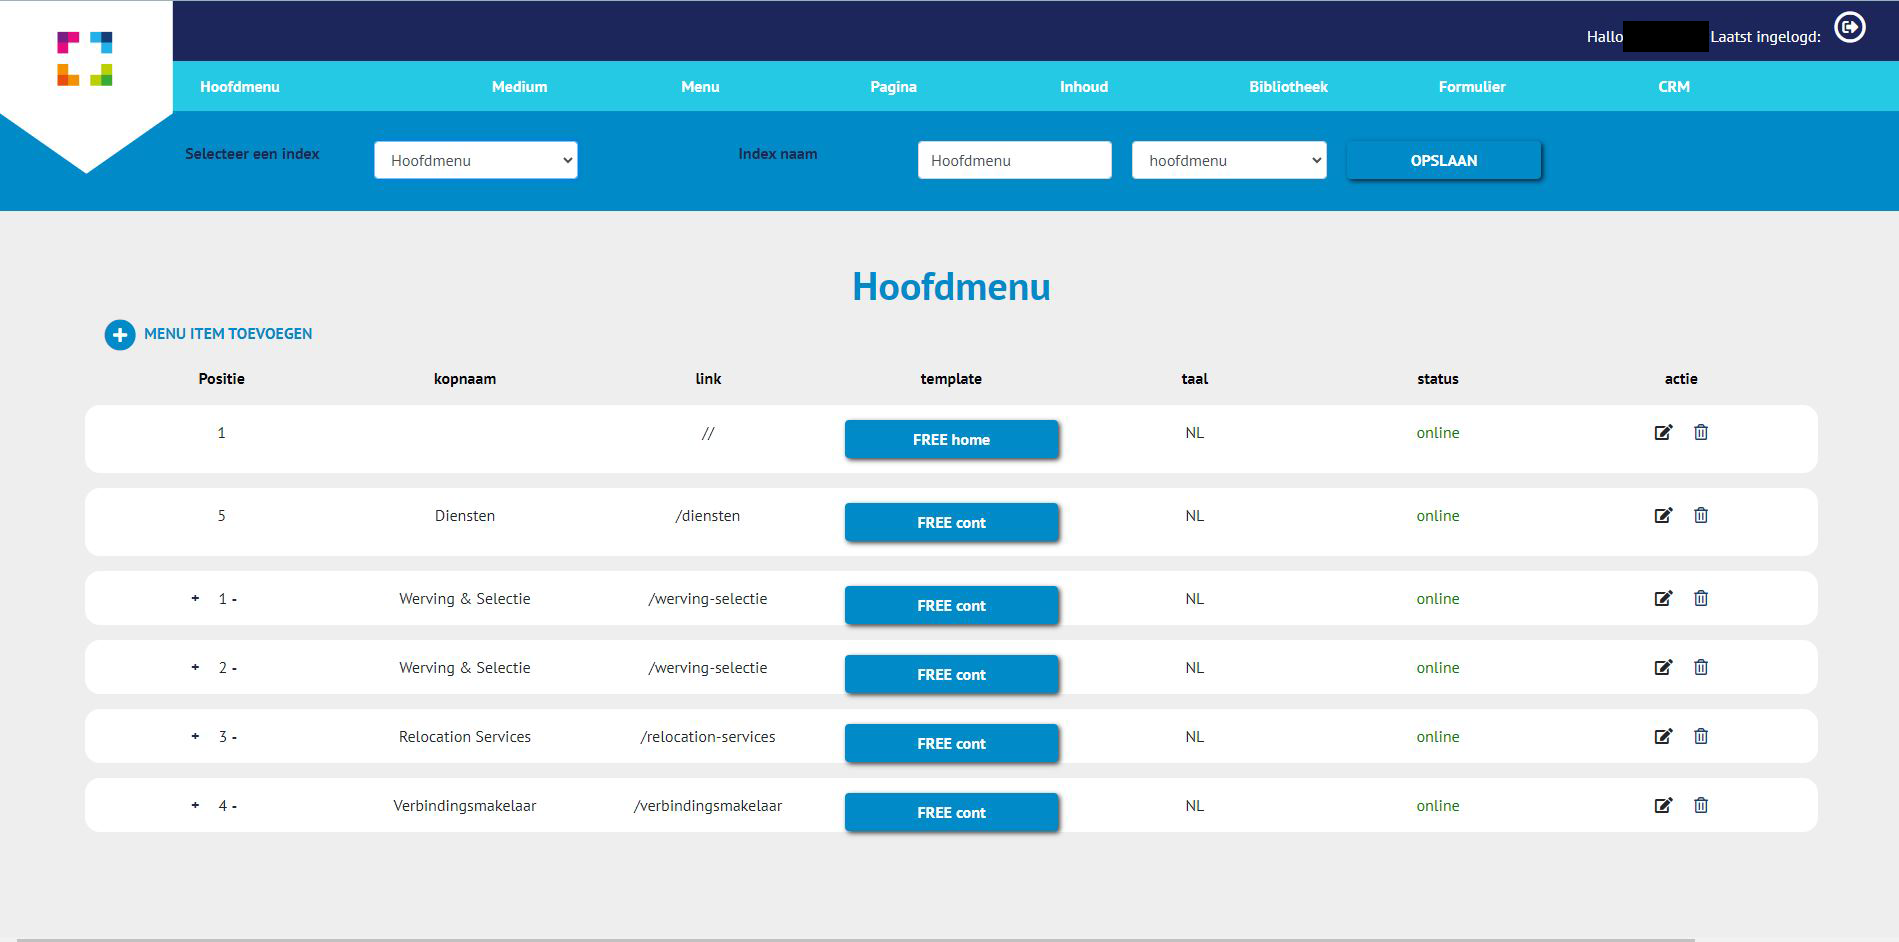
Task: Click FREE cont in submenu row 2
Action: [951, 674]
